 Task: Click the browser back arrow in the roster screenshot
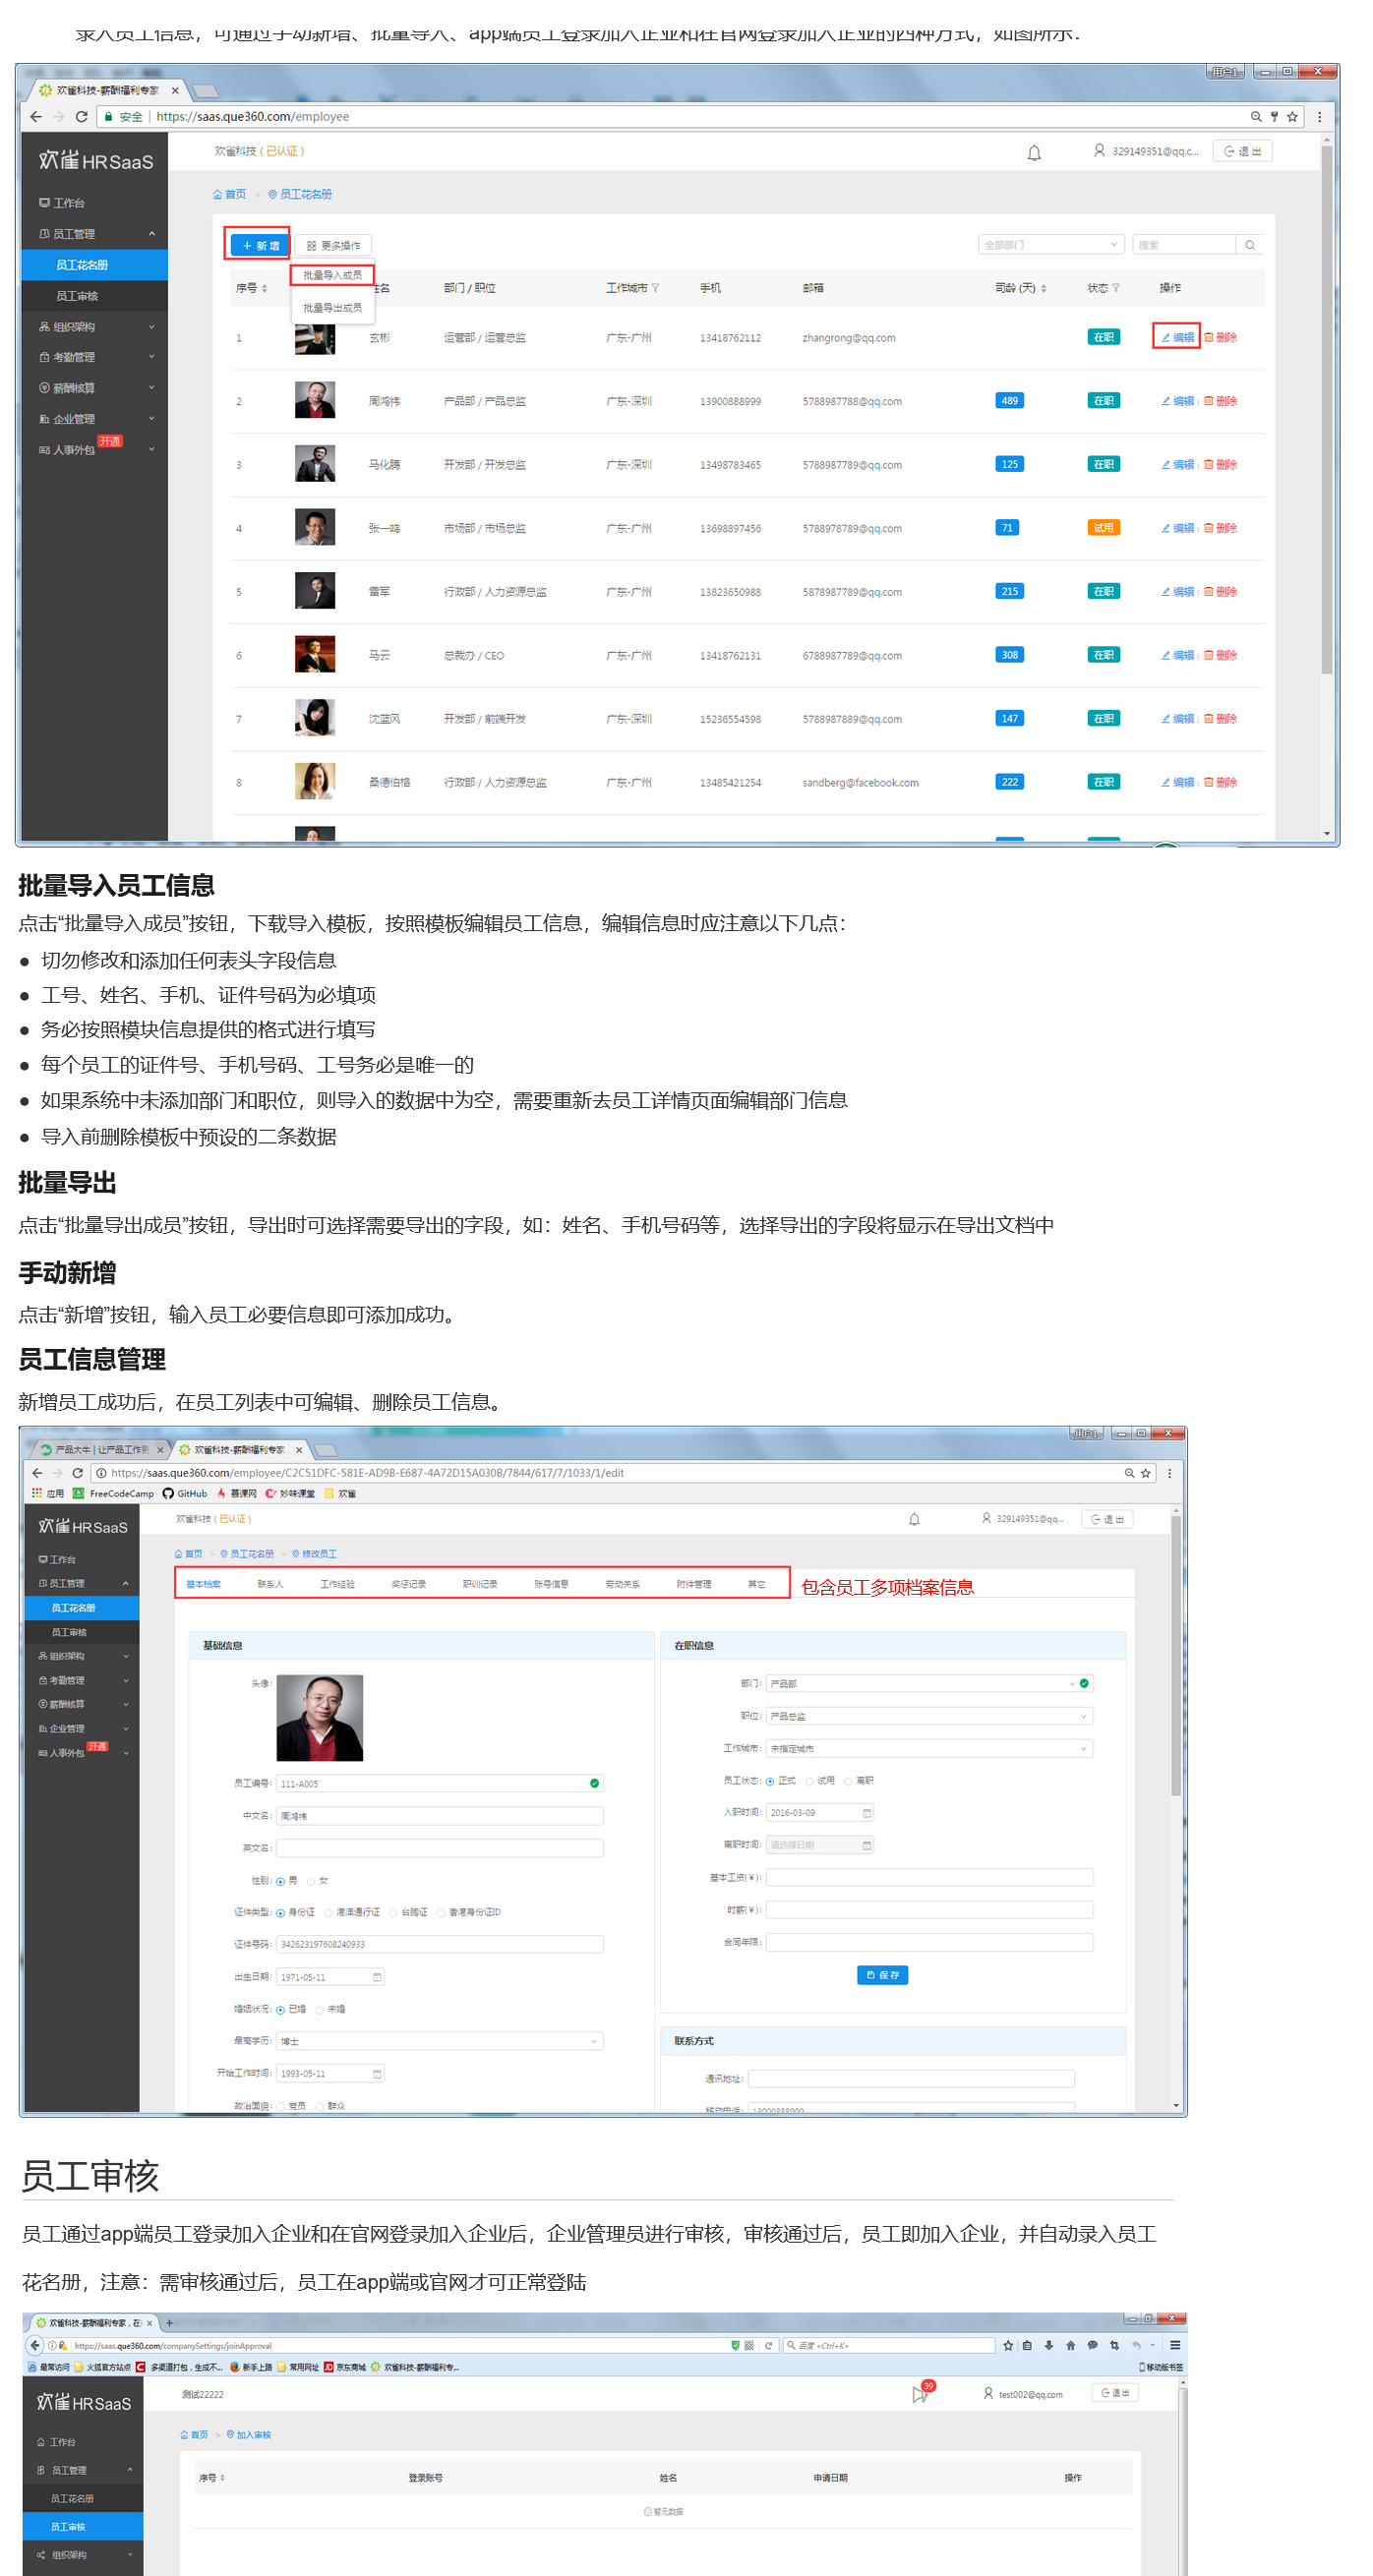click(37, 116)
